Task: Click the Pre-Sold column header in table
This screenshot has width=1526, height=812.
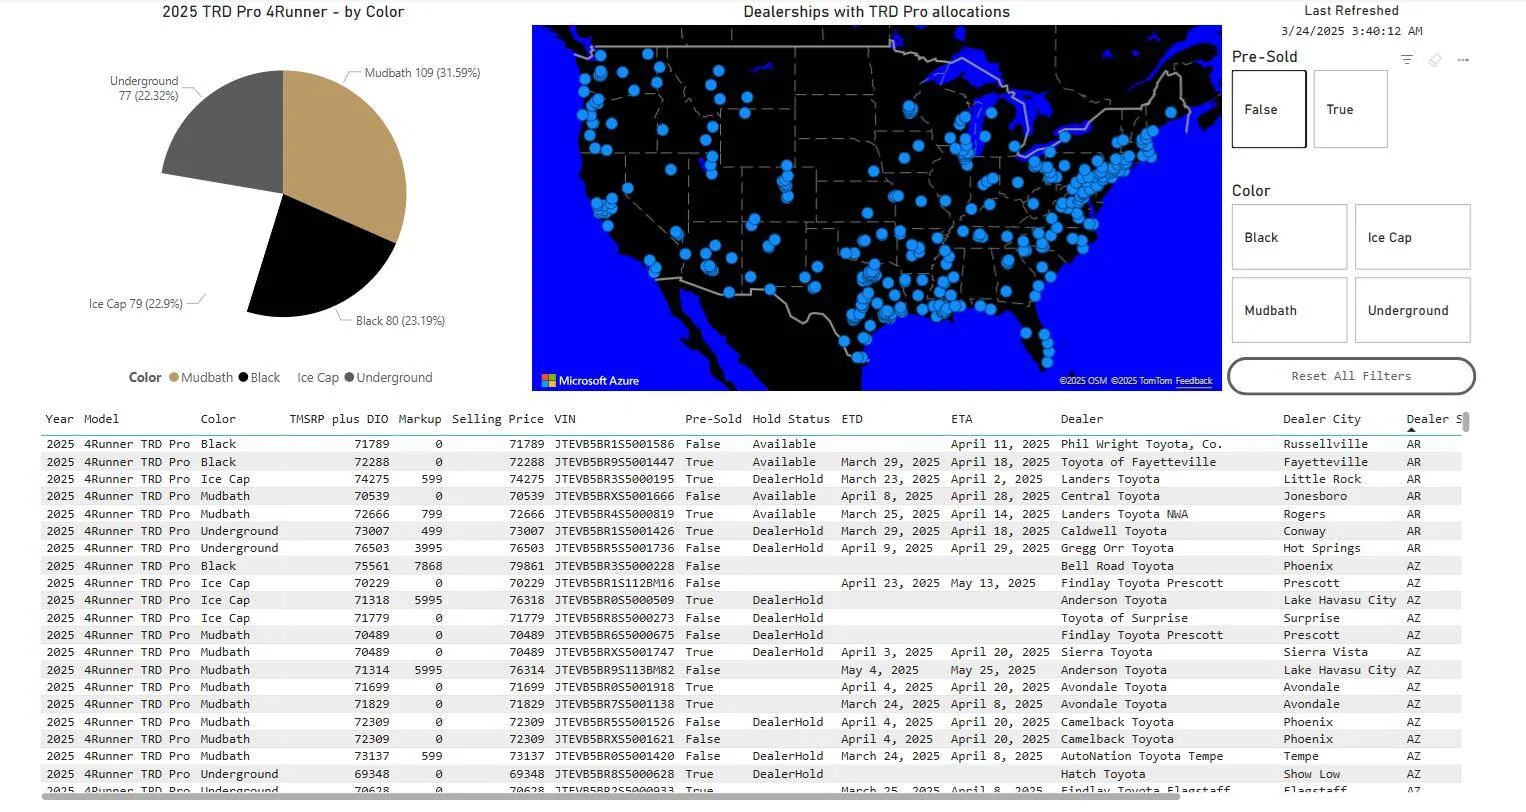Action: point(713,419)
